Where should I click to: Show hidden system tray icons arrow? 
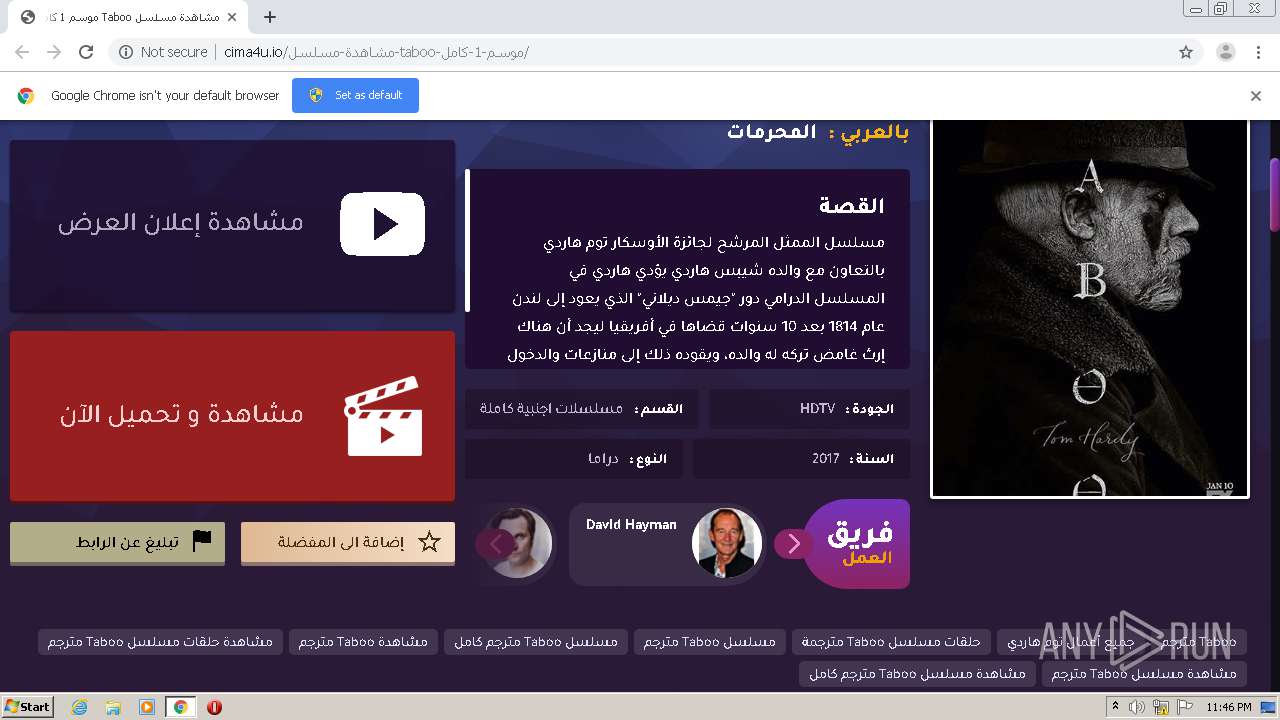click(x=1116, y=707)
